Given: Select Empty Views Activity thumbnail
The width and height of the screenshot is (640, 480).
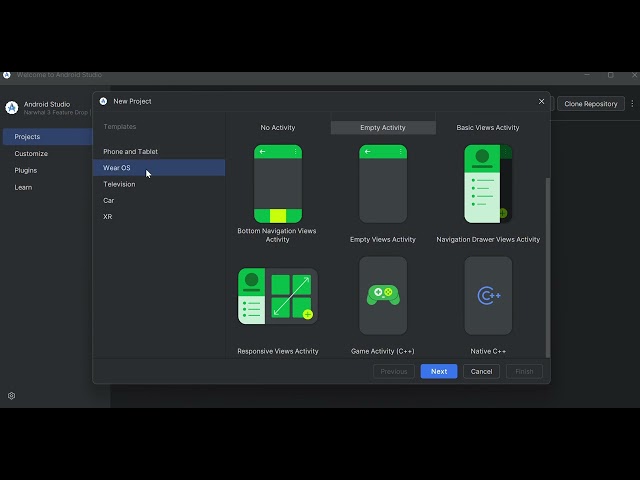Looking at the screenshot, I should coord(383,184).
